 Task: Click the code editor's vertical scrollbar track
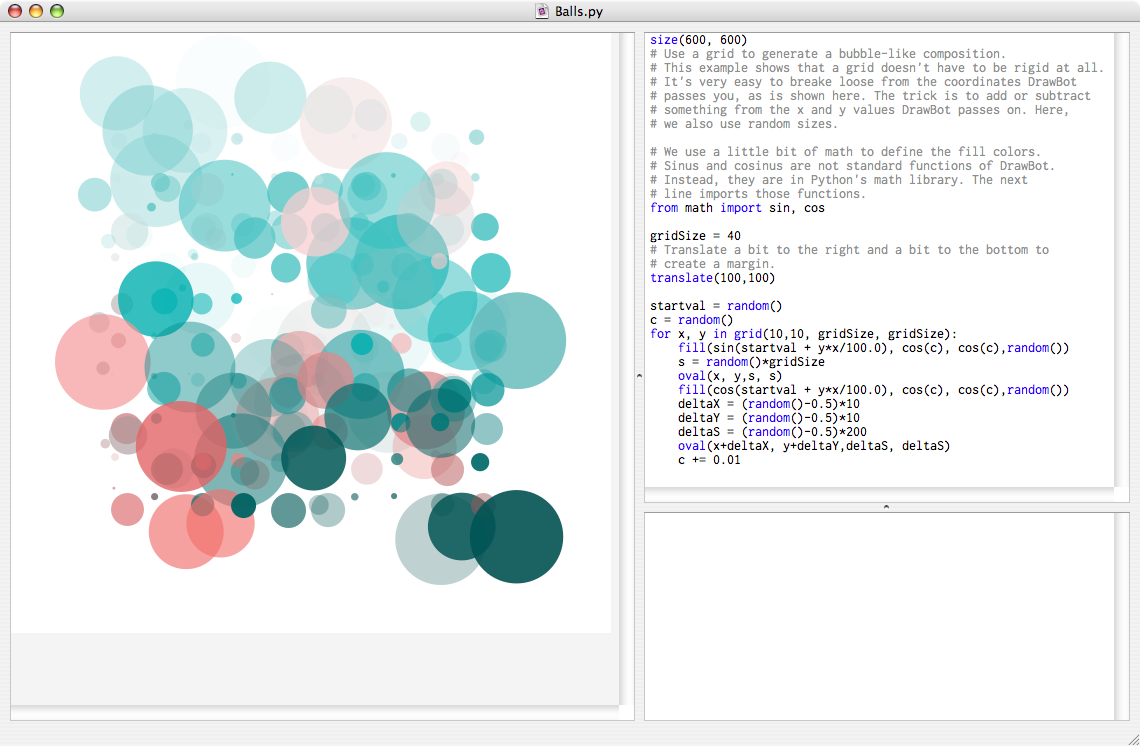[1122, 260]
